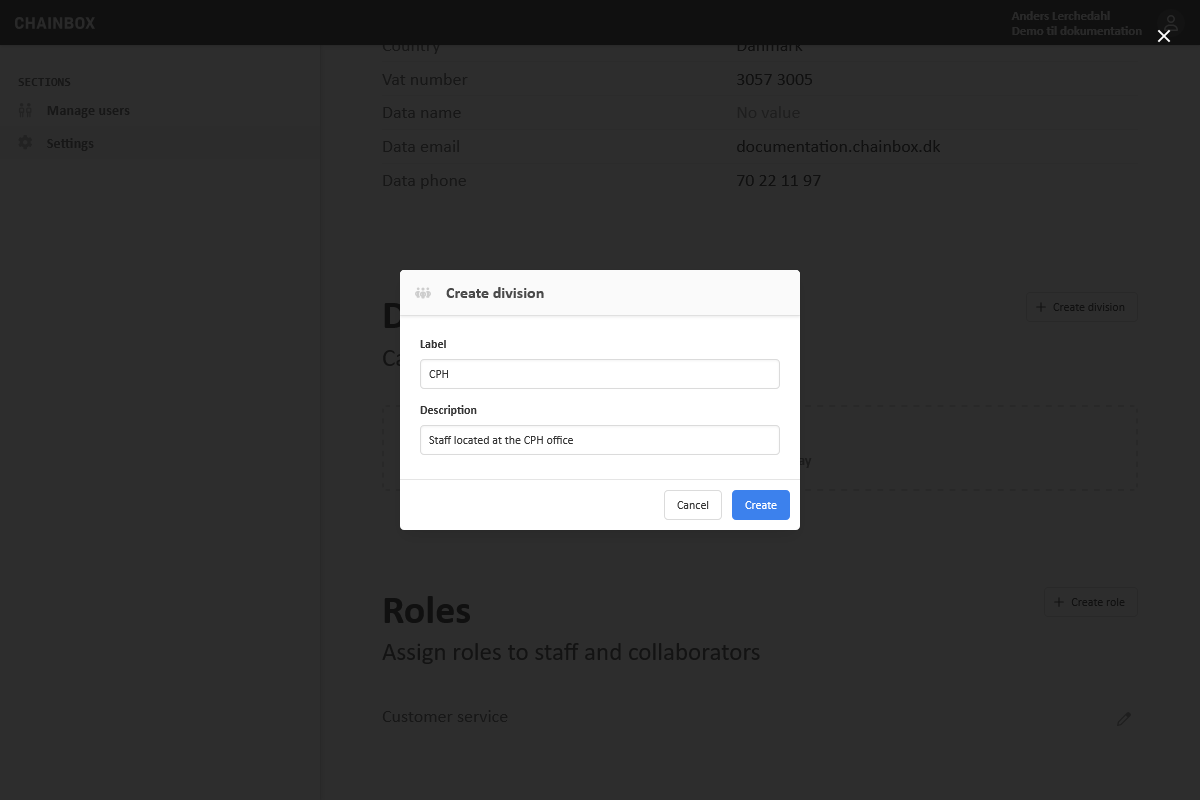
Task: Edit the Label field containing CPH
Action: click(x=599, y=374)
